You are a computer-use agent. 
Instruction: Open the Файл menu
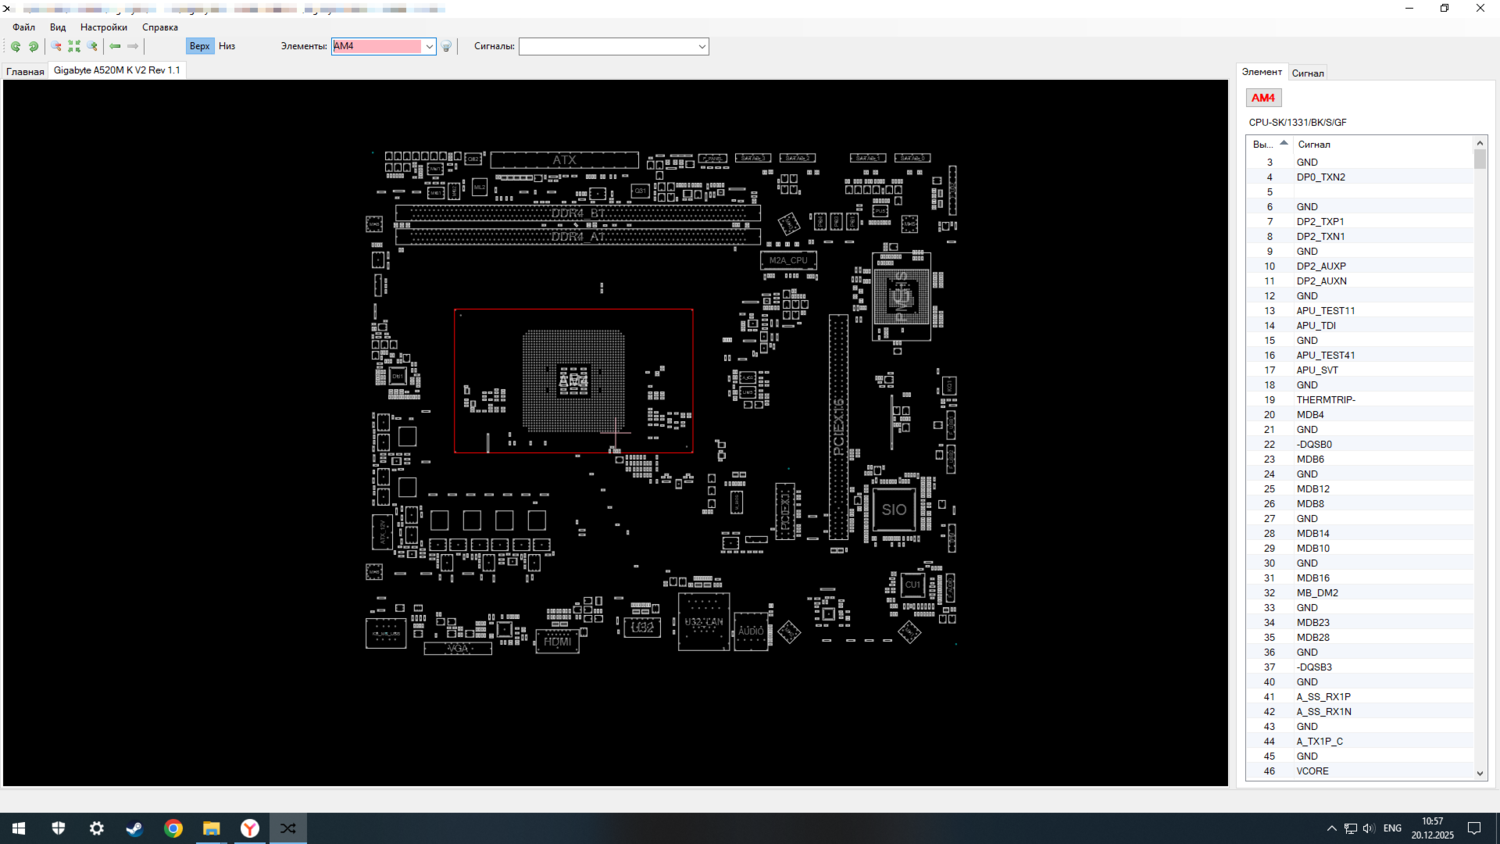(x=23, y=27)
